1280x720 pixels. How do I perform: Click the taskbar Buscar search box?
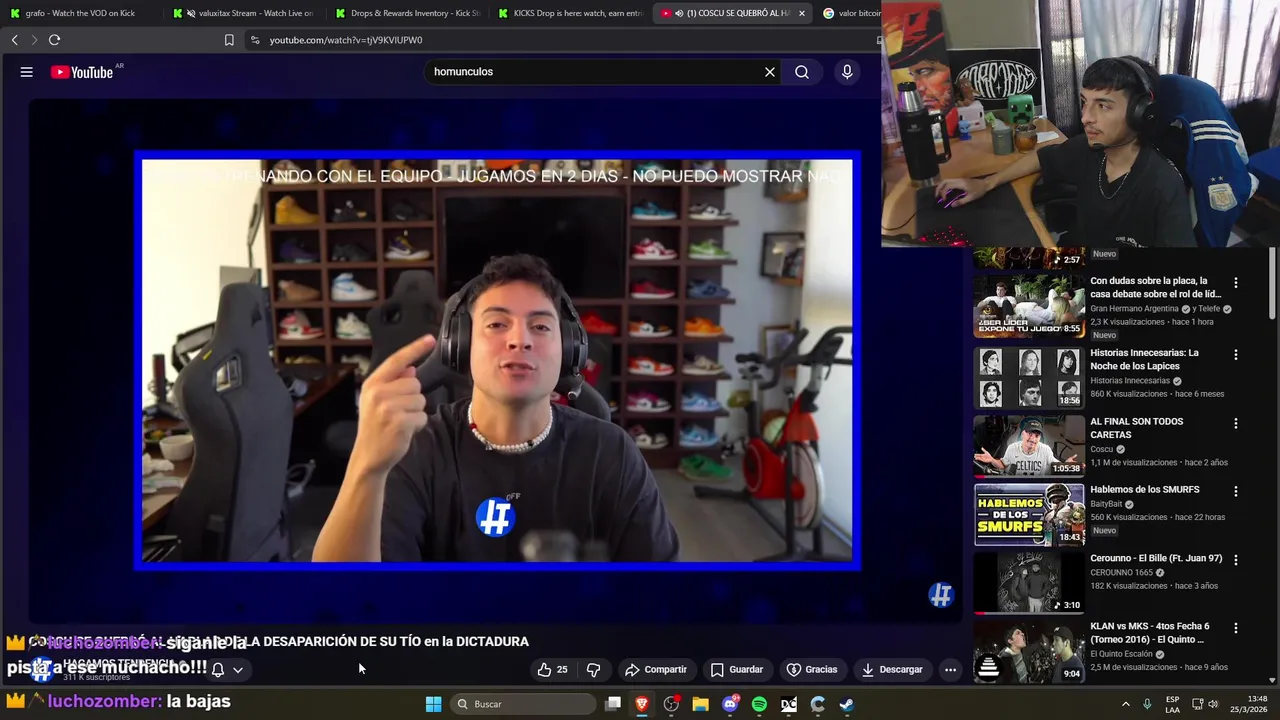(x=521, y=704)
